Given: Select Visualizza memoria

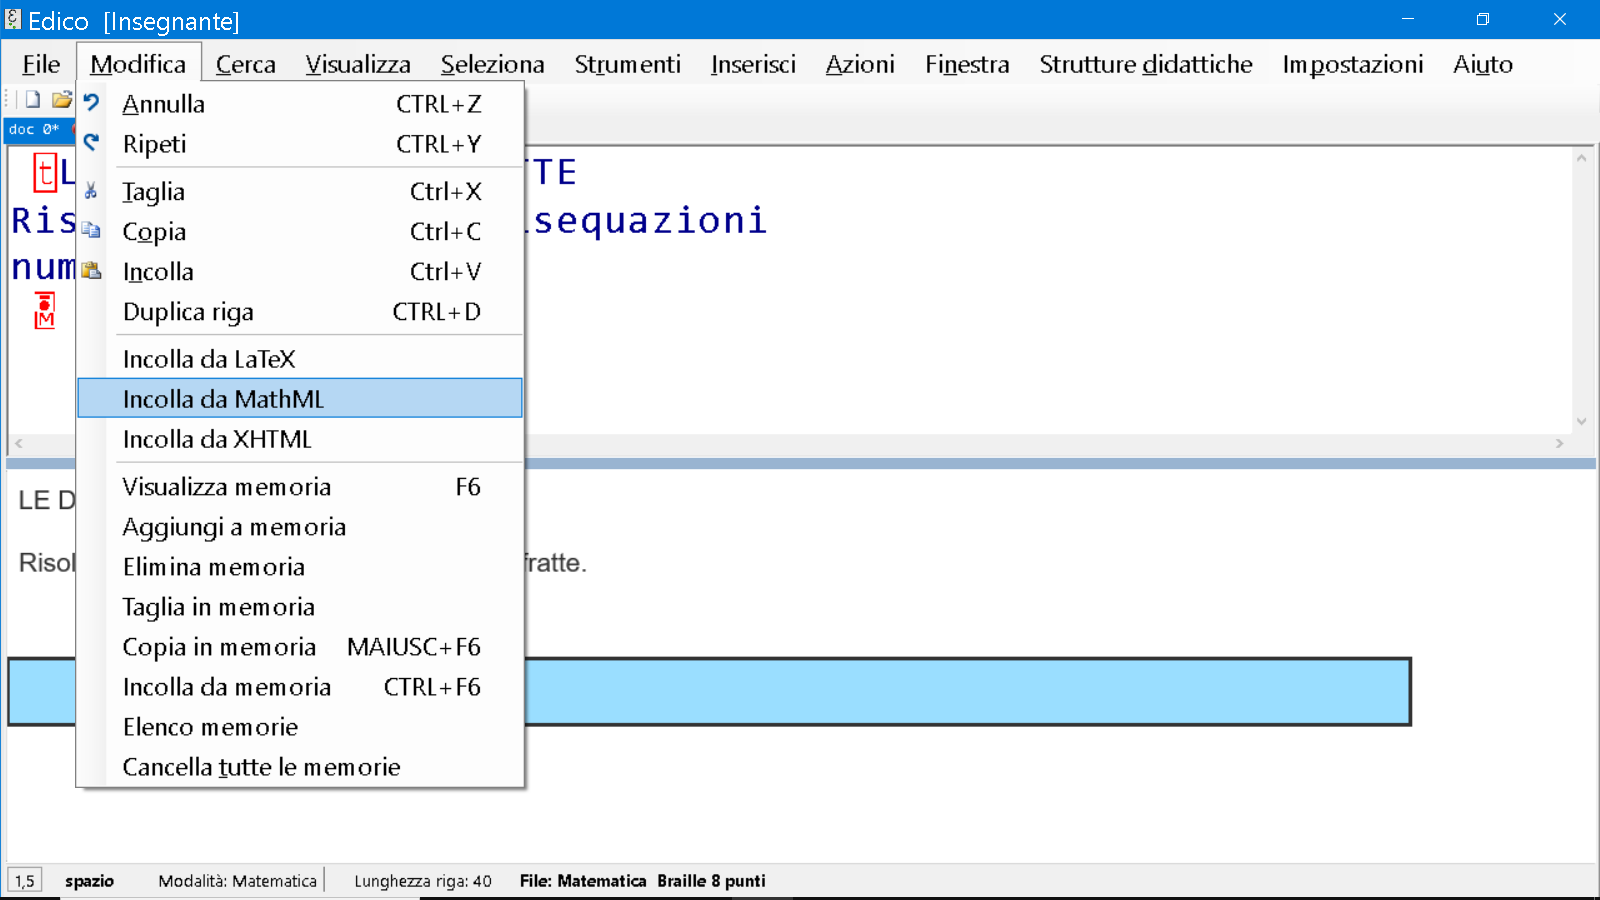Looking at the screenshot, I should pyautogui.click(x=300, y=486).
